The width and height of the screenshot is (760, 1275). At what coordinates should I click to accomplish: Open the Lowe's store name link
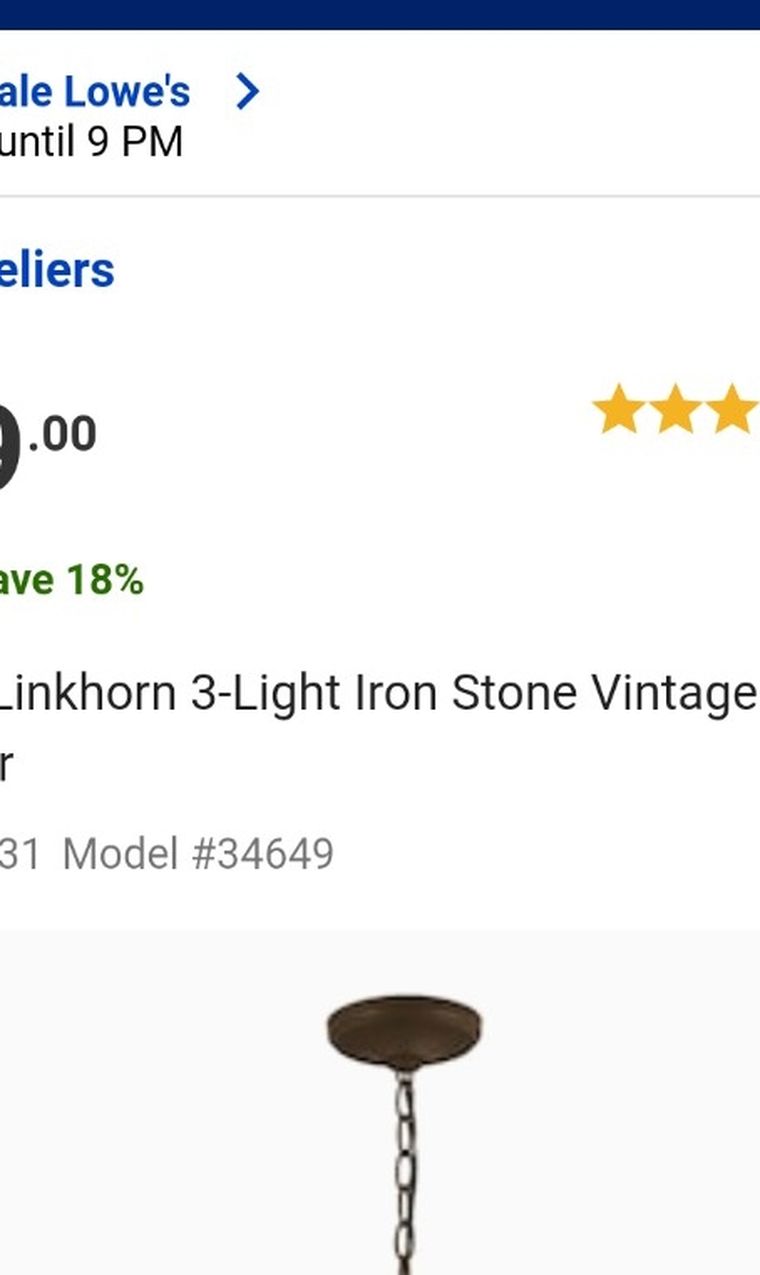(x=95, y=92)
